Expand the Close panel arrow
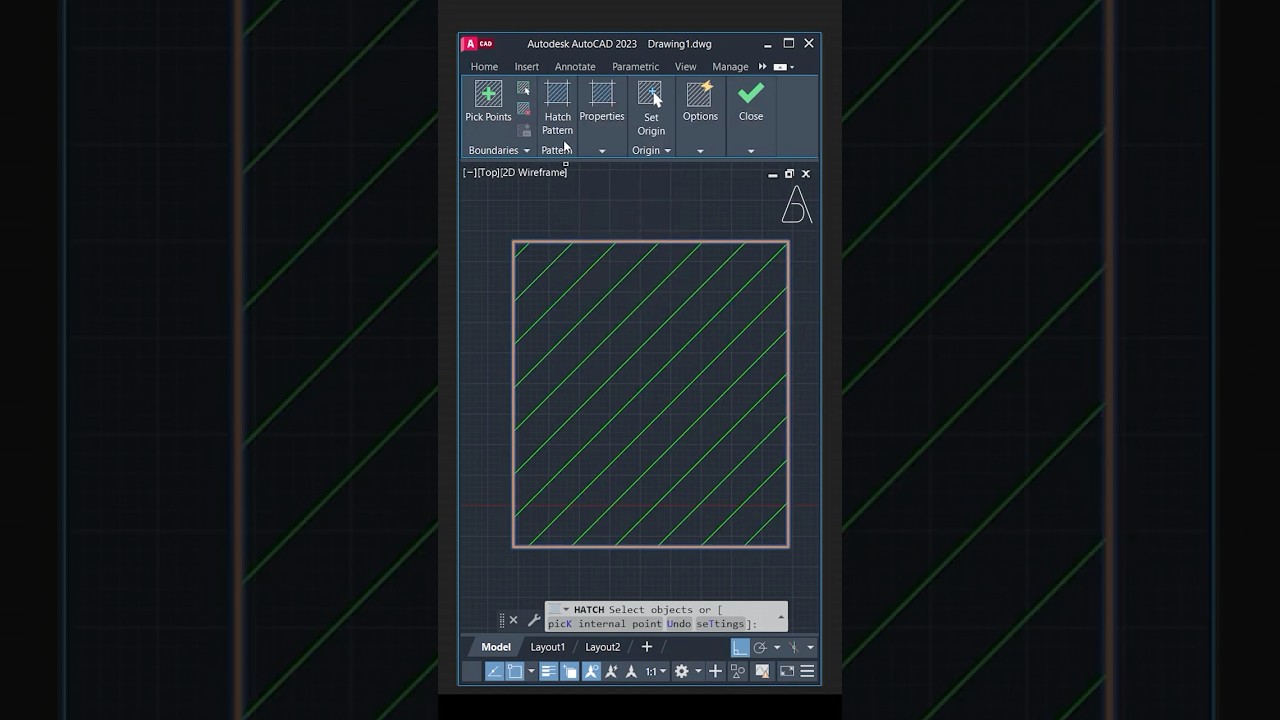Screen dimensions: 1280x720 pyautogui.click(x=751, y=151)
